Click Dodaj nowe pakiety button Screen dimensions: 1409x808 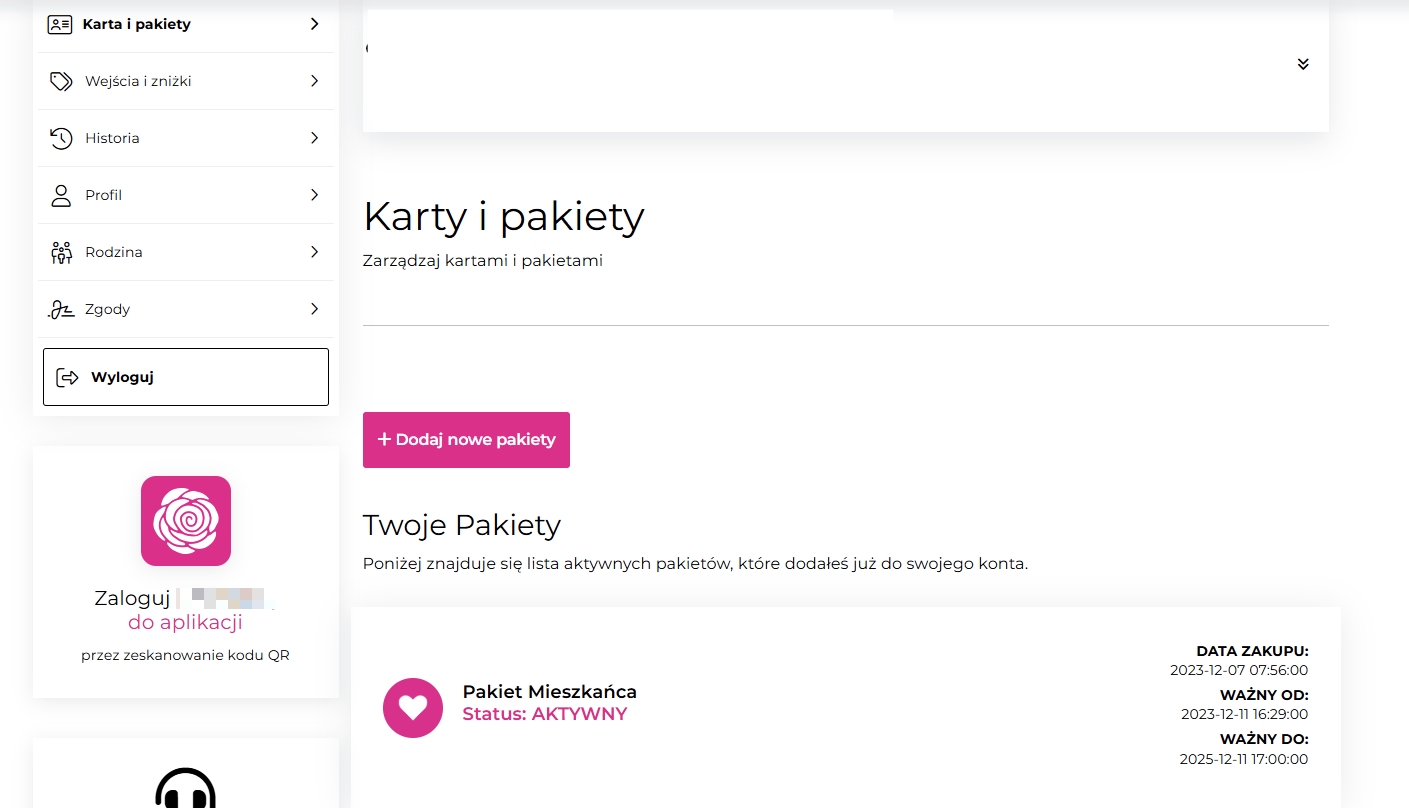click(x=466, y=440)
